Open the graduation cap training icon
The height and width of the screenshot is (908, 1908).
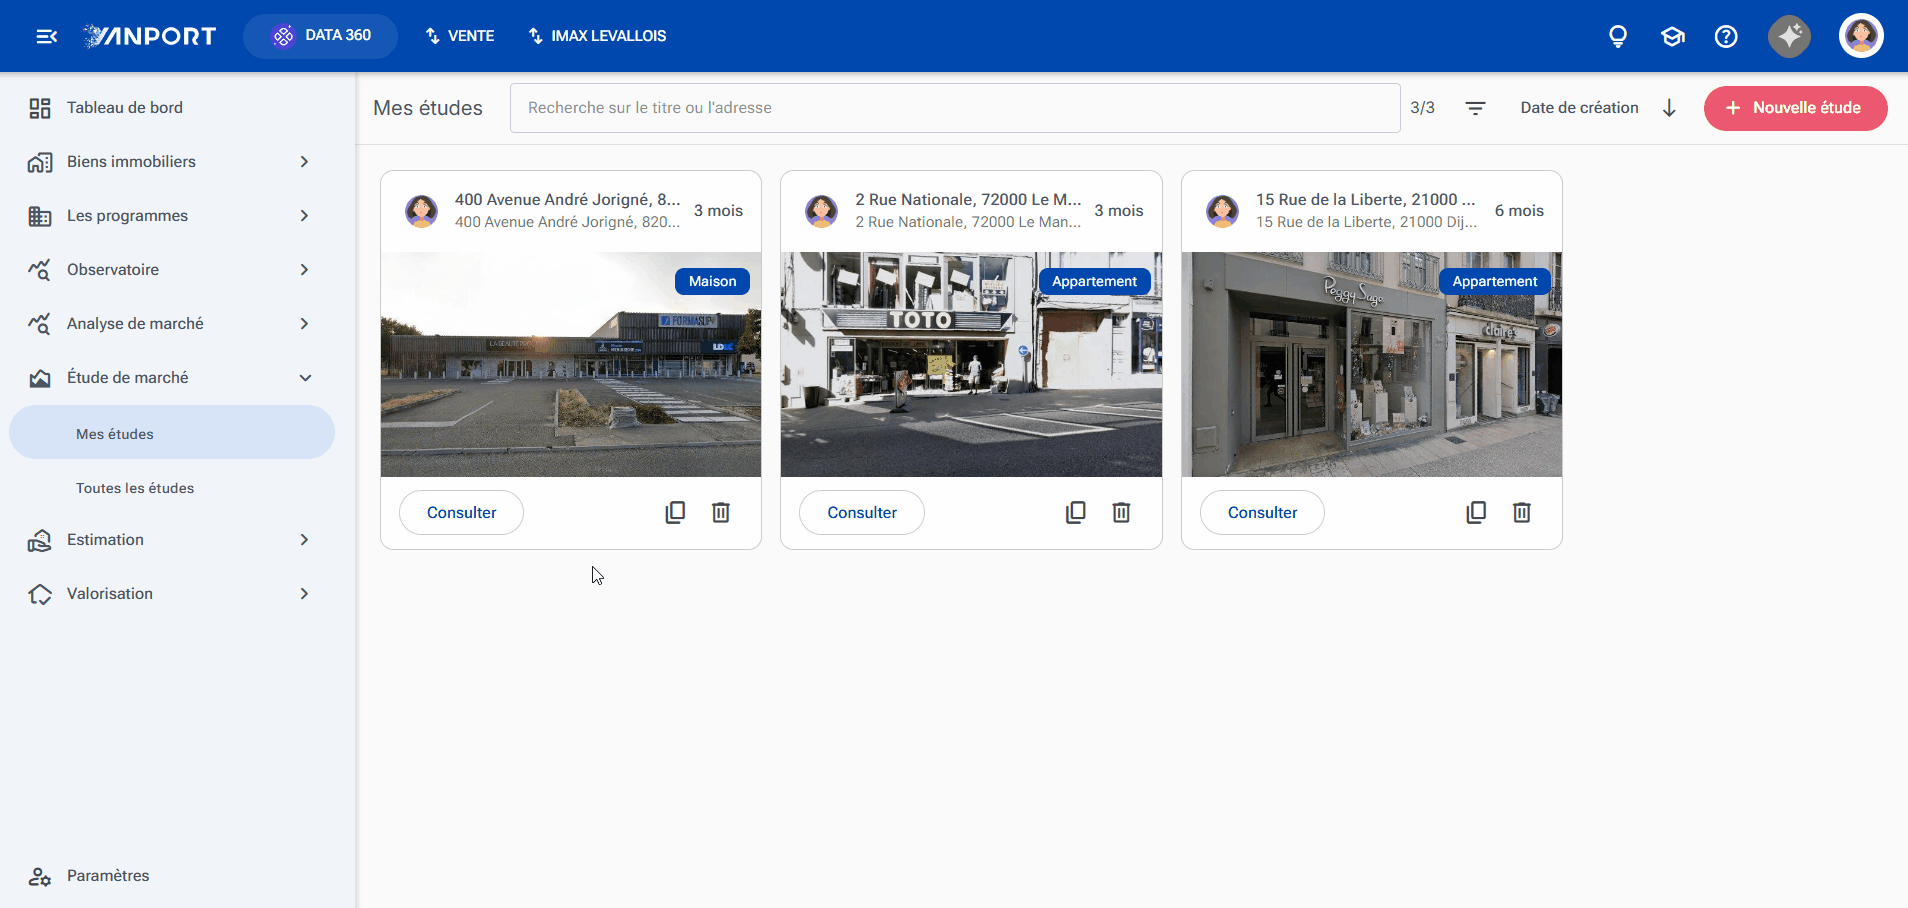click(x=1672, y=37)
